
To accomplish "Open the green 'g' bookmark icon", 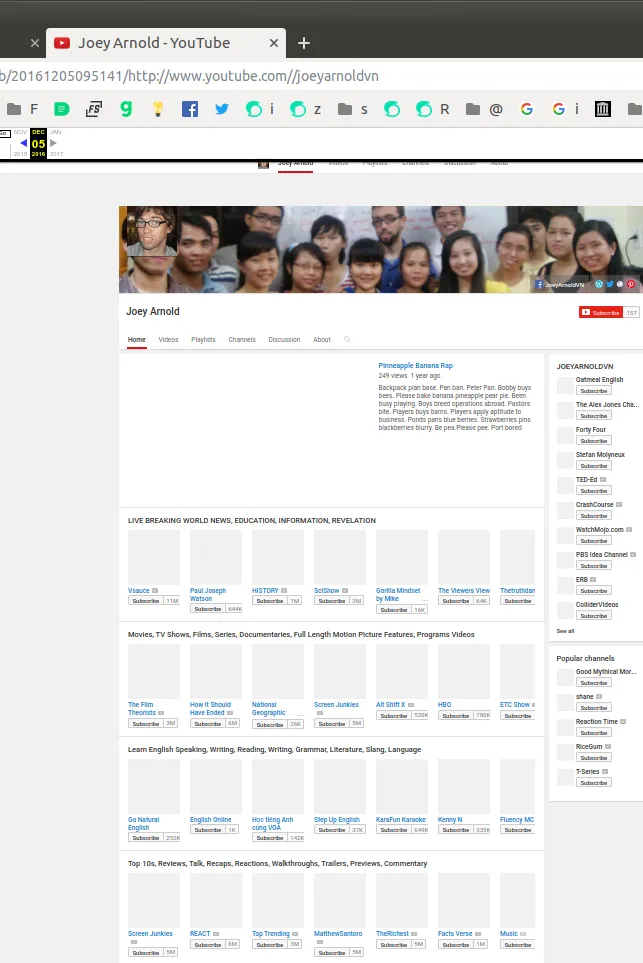I will pos(126,109).
